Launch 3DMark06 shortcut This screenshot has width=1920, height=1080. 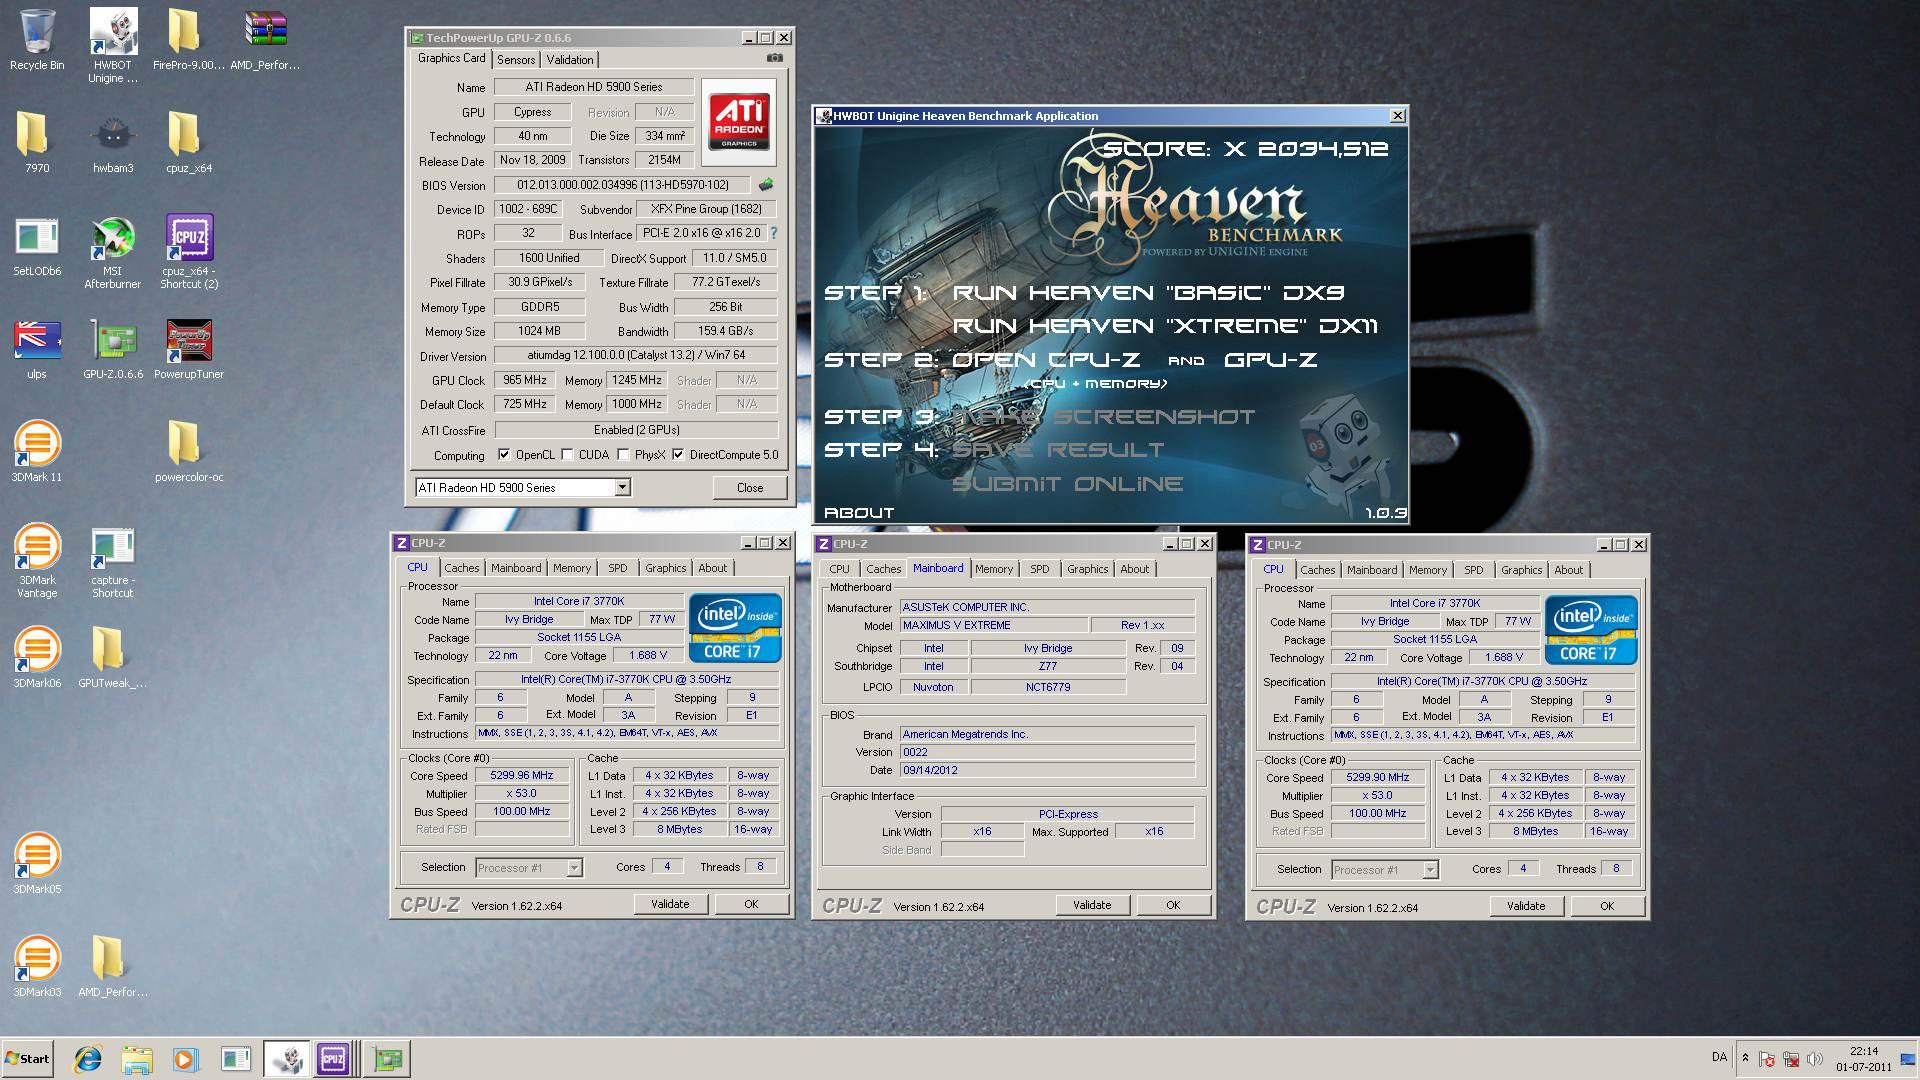pos(37,658)
